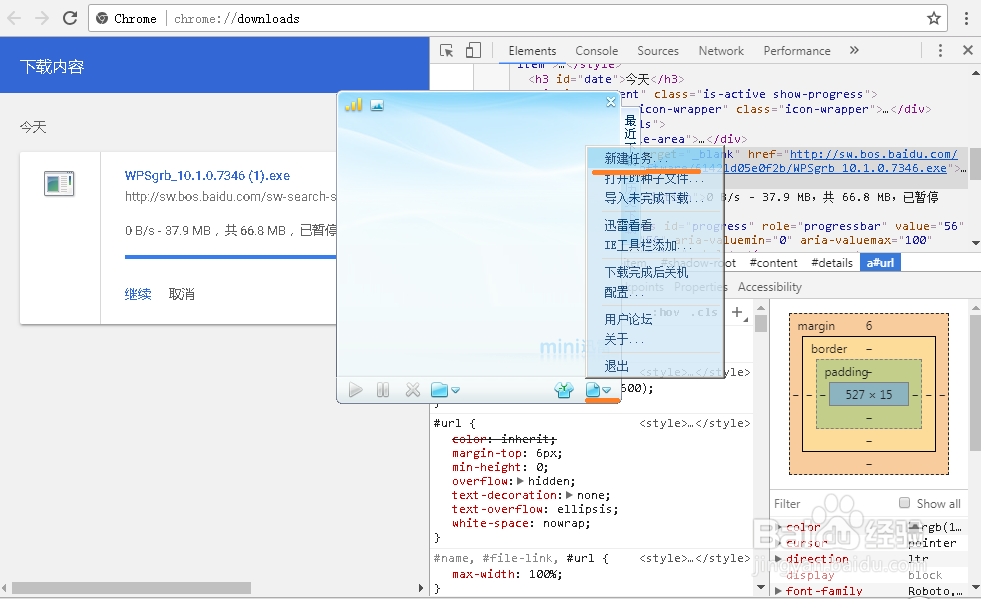
Task: Delete task with the X toolbar icon in mini Xunlei
Action: 412,390
